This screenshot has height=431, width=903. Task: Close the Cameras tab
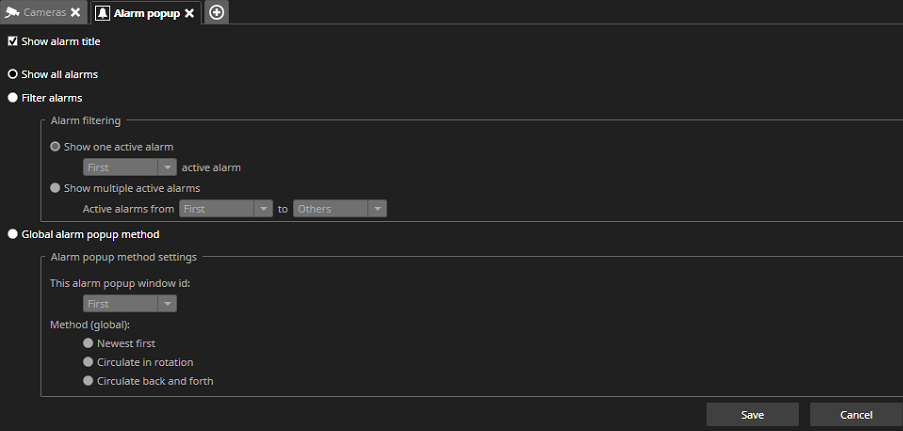[x=75, y=13]
